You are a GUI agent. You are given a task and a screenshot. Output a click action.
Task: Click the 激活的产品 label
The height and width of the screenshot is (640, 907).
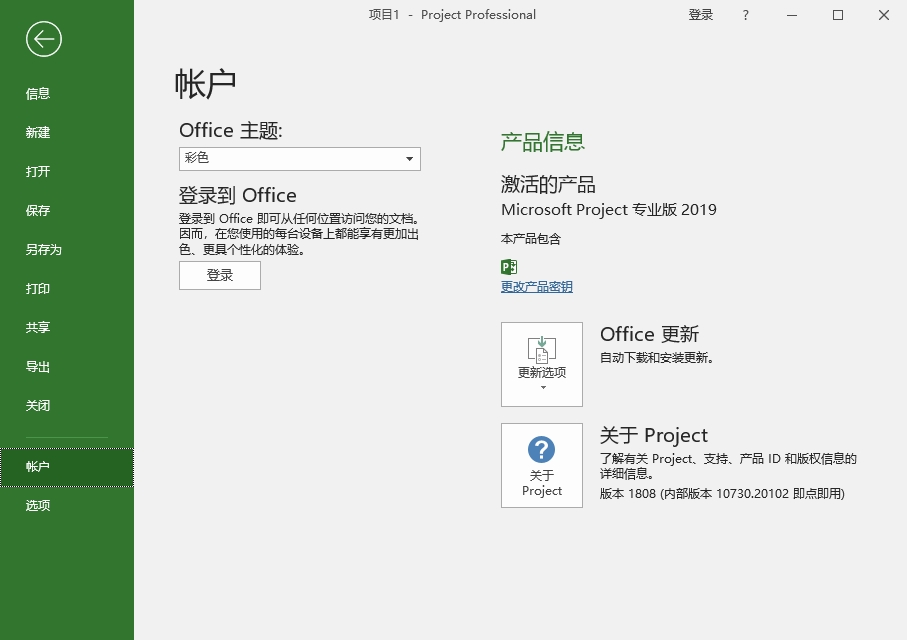[x=548, y=185]
